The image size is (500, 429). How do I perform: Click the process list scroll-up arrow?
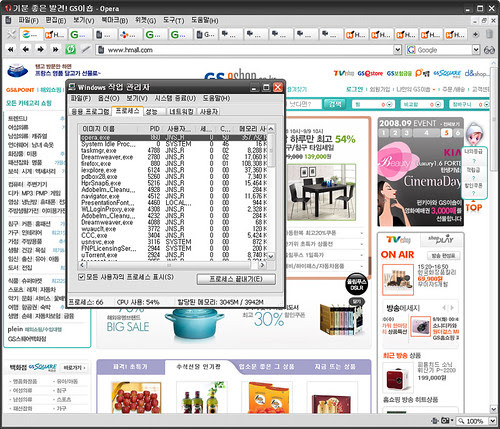(x=271, y=129)
